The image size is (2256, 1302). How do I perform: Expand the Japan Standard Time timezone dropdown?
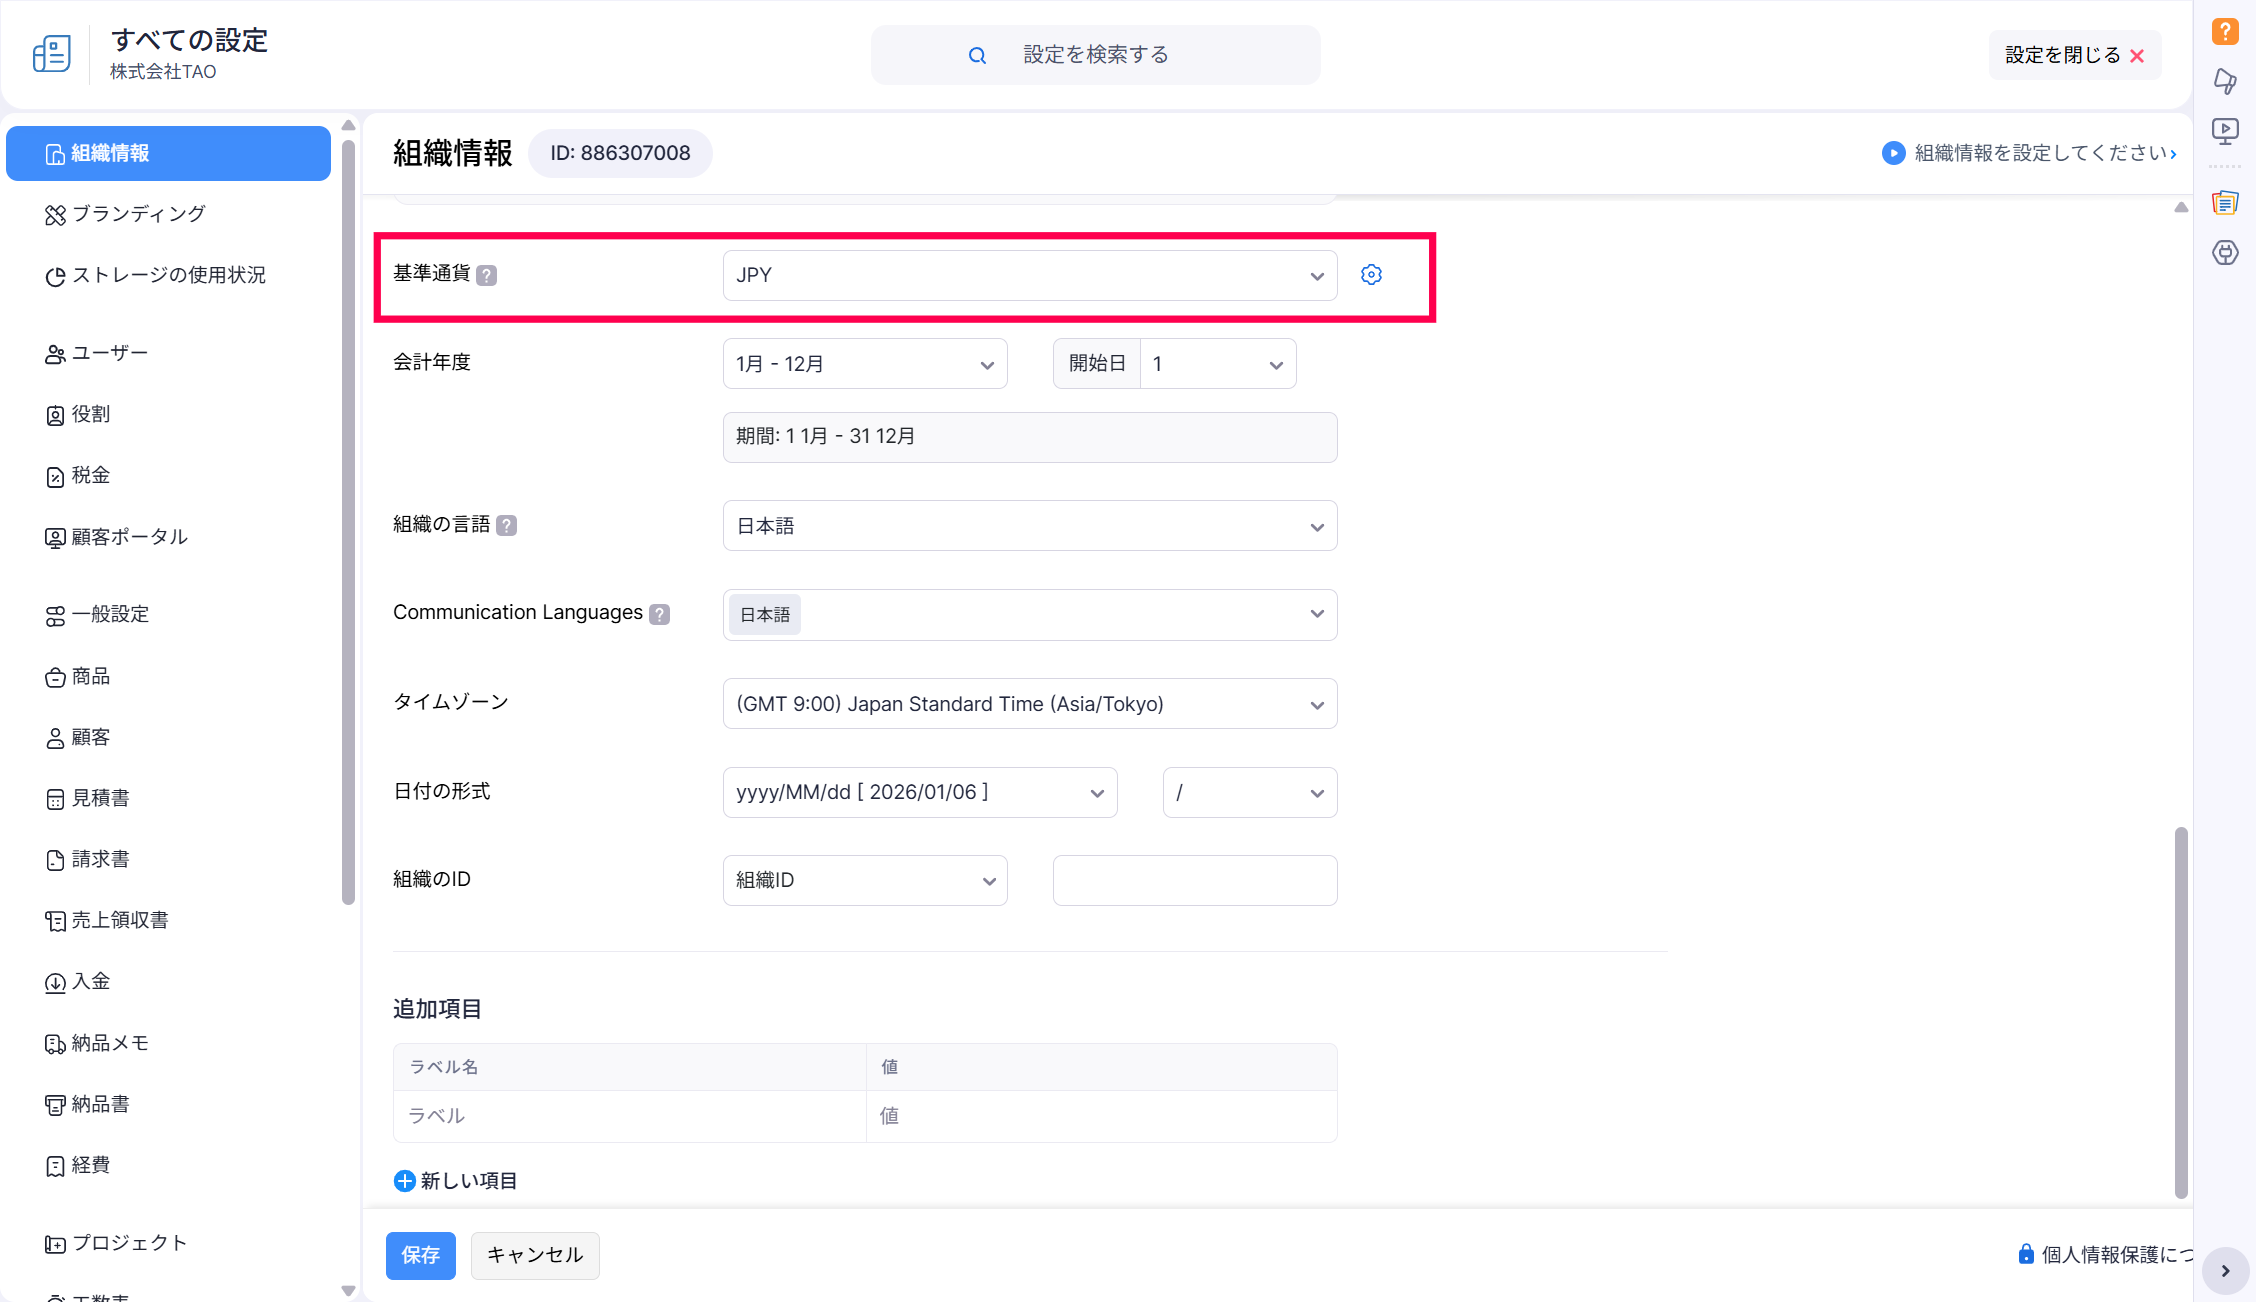1029,704
